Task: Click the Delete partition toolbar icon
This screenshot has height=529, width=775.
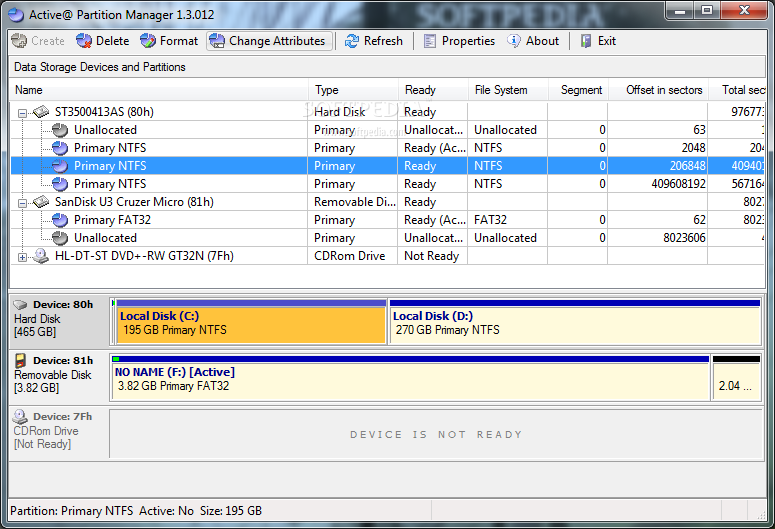Action: (x=84, y=41)
